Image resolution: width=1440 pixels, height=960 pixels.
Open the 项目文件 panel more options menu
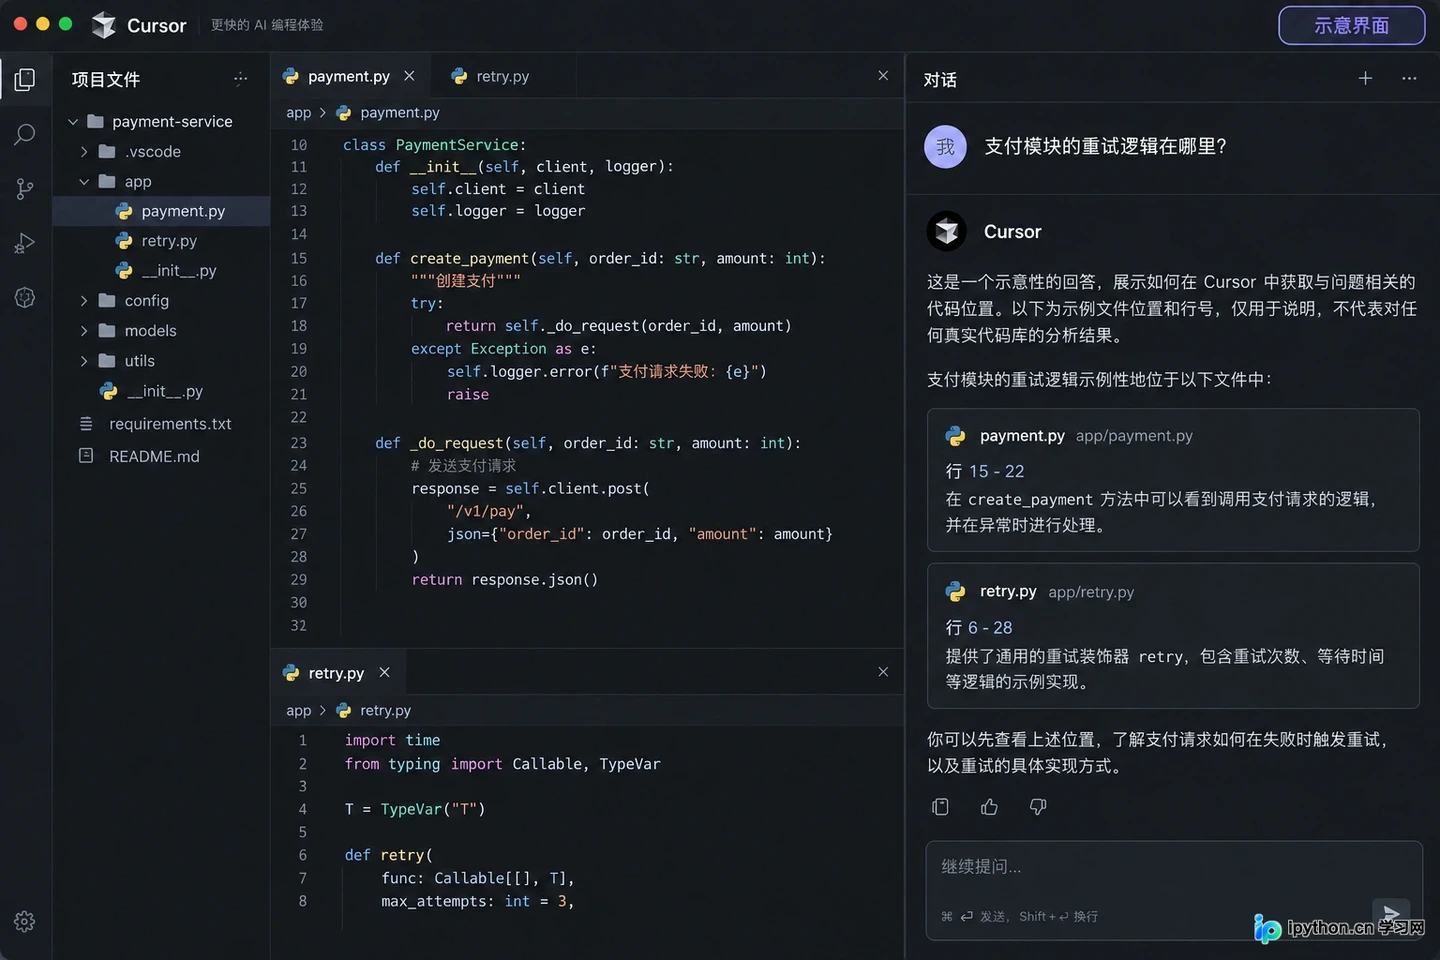tap(240, 79)
